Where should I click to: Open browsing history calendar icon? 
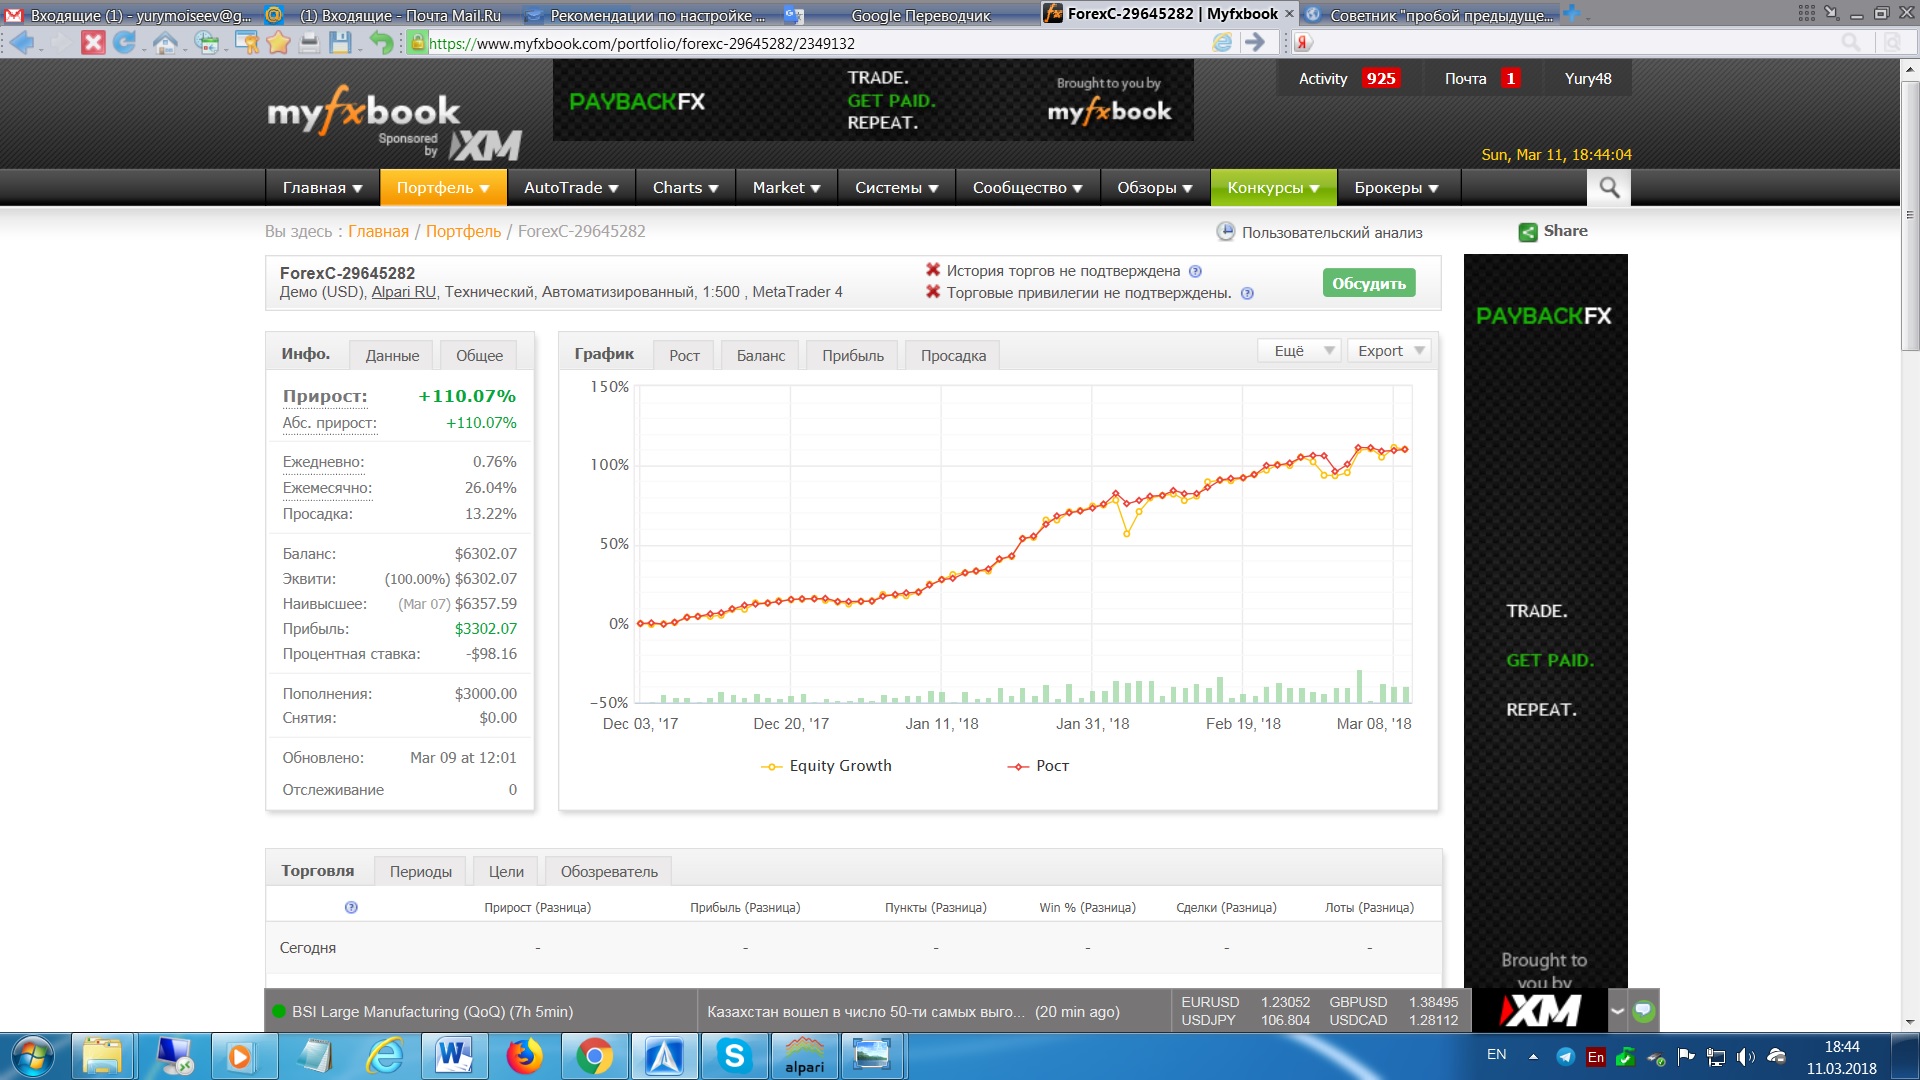tap(207, 43)
